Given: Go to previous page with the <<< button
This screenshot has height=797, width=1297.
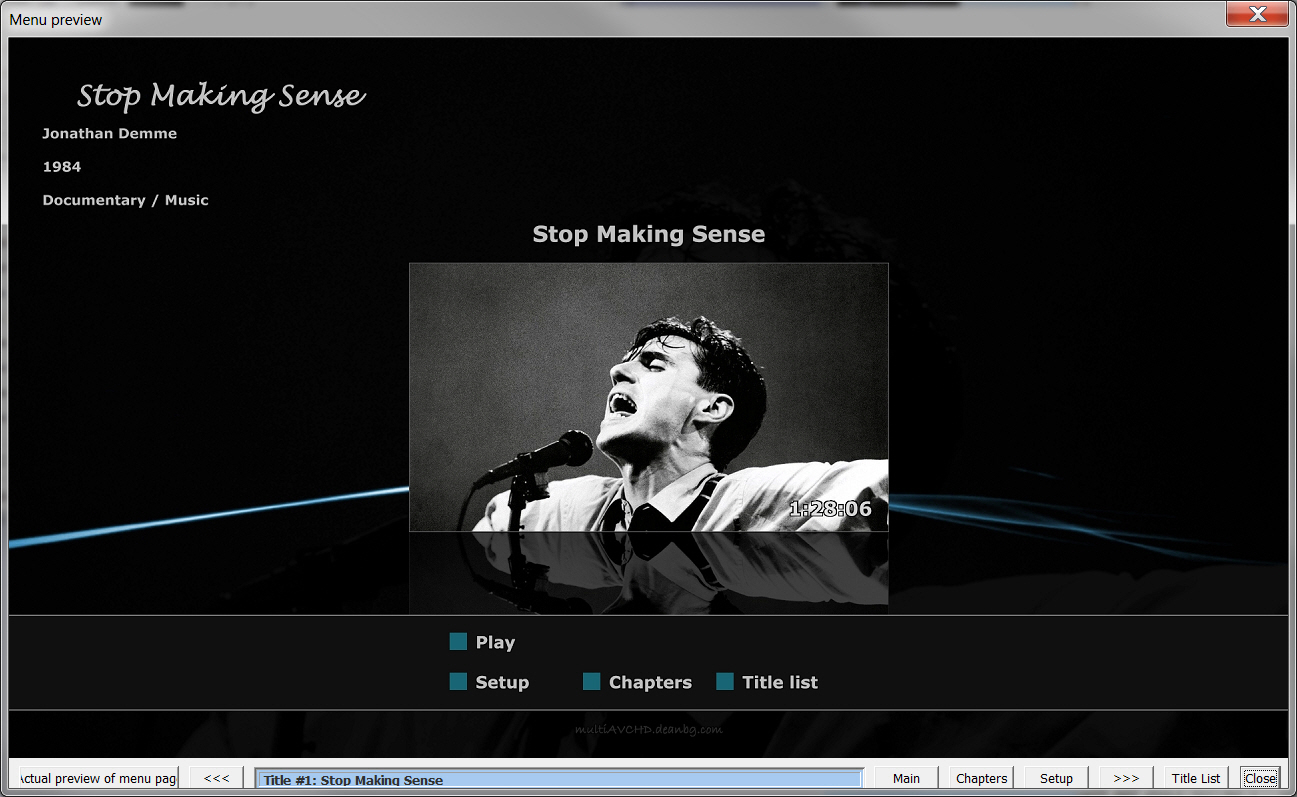Looking at the screenshot, I should (x=217, y=778).
